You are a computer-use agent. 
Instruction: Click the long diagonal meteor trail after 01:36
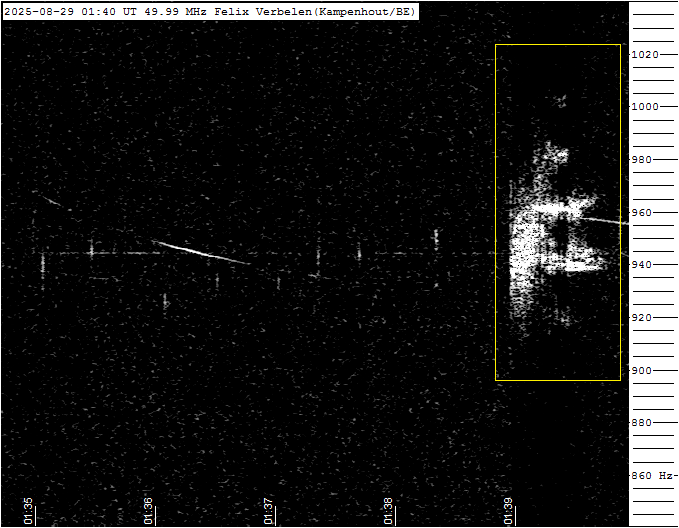click(201, 252)
